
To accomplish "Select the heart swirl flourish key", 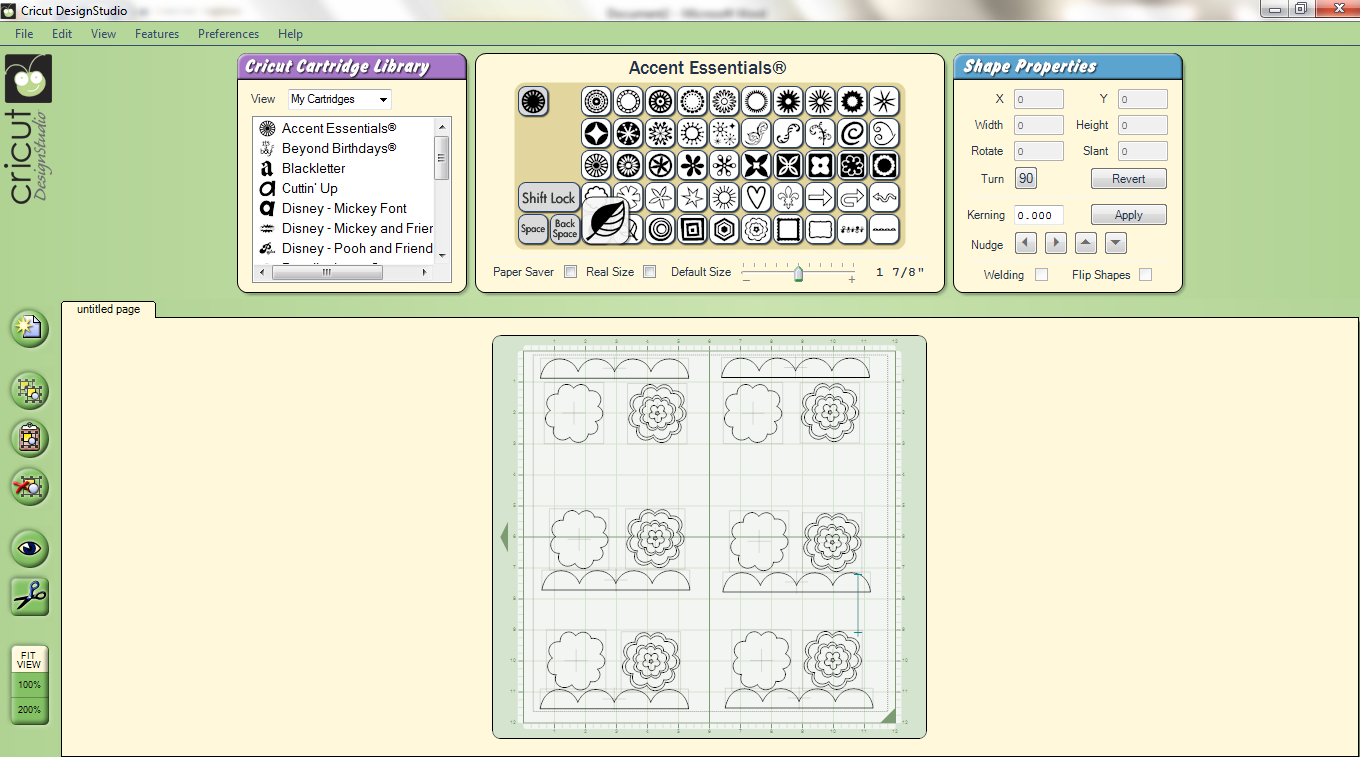I will click(884, 133).
